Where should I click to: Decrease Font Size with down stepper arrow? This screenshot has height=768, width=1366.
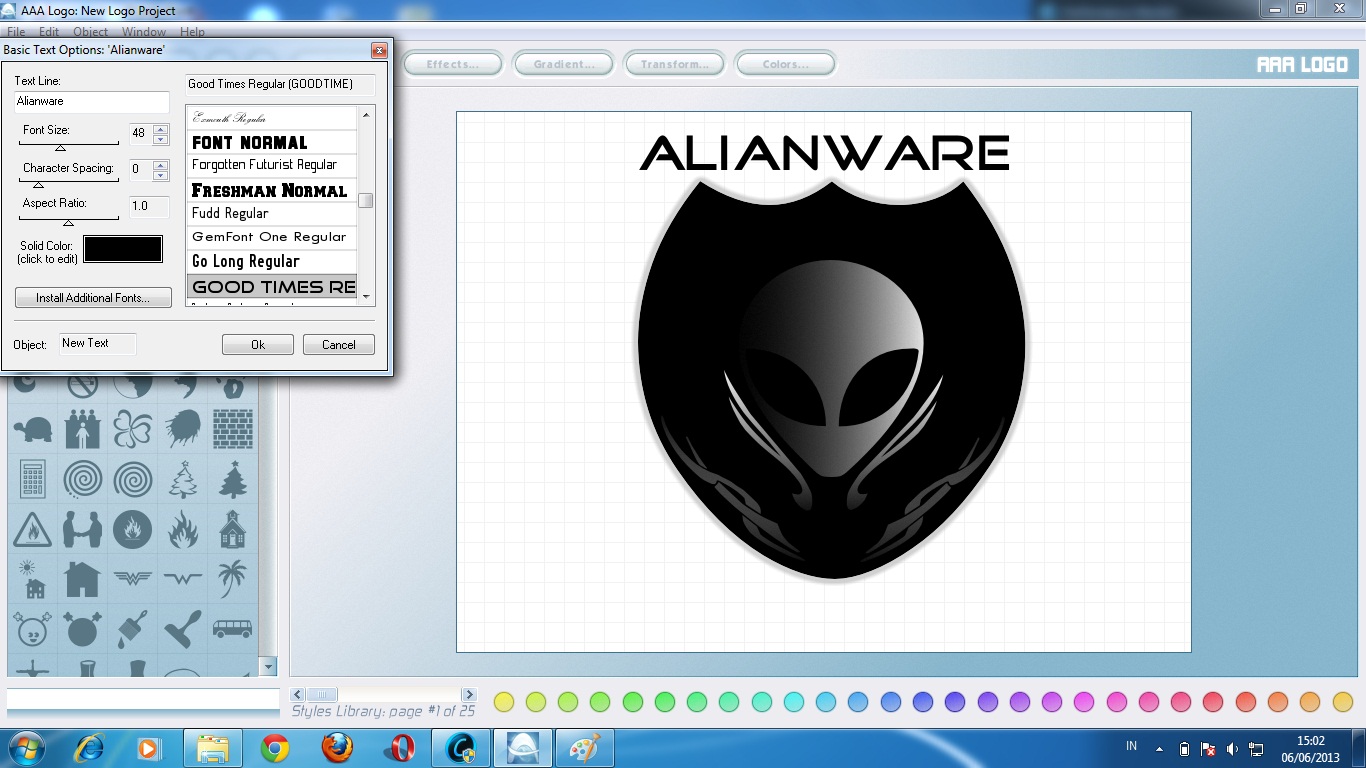tap(161, 138)
